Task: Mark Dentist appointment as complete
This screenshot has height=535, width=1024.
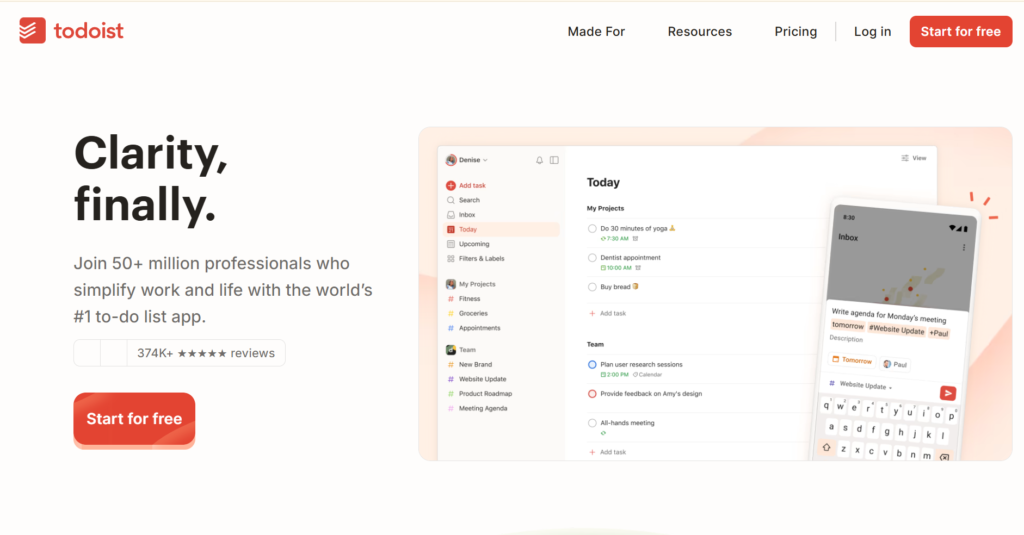Action: (593, 258)
